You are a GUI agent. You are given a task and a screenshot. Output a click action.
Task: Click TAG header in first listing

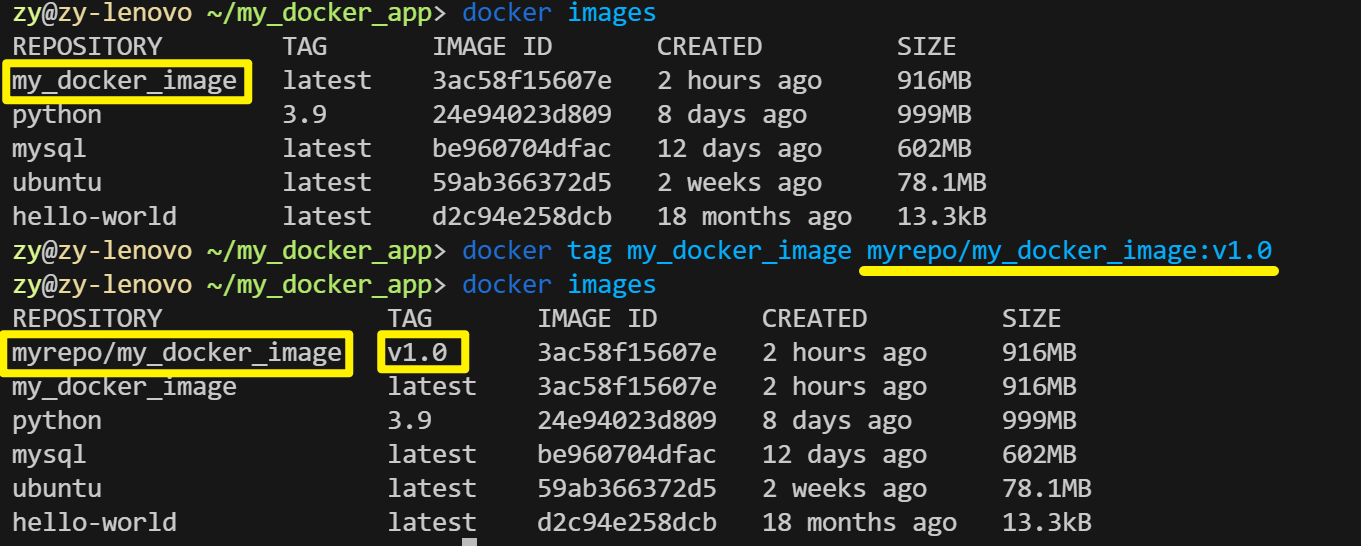304,47
